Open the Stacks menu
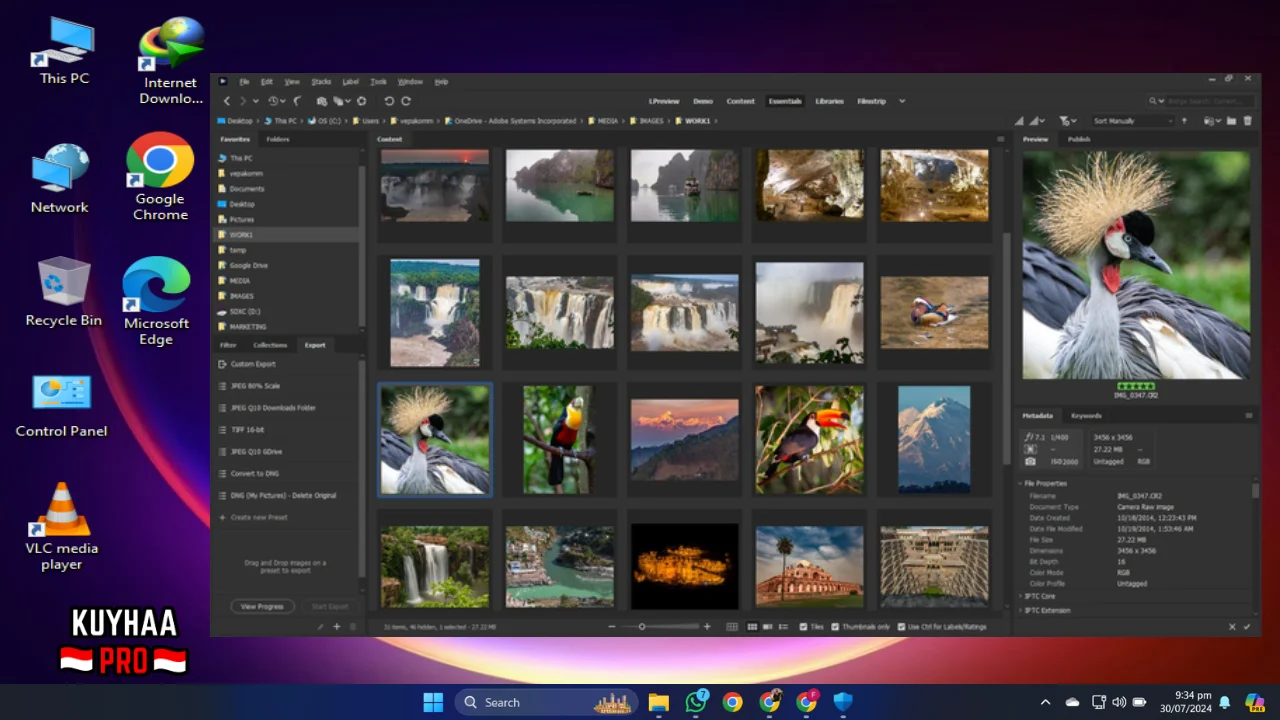The width and height of the screenshot is (1280, 720). pos(321,82)
